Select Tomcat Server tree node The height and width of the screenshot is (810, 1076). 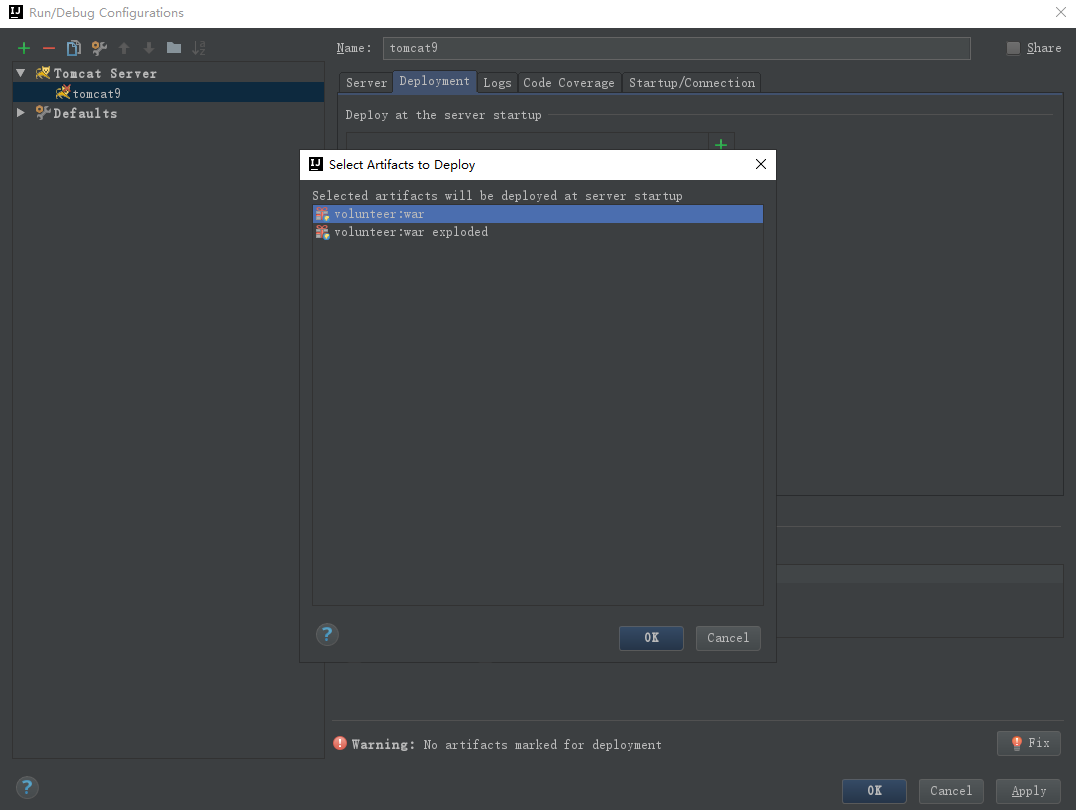(105, 73)
